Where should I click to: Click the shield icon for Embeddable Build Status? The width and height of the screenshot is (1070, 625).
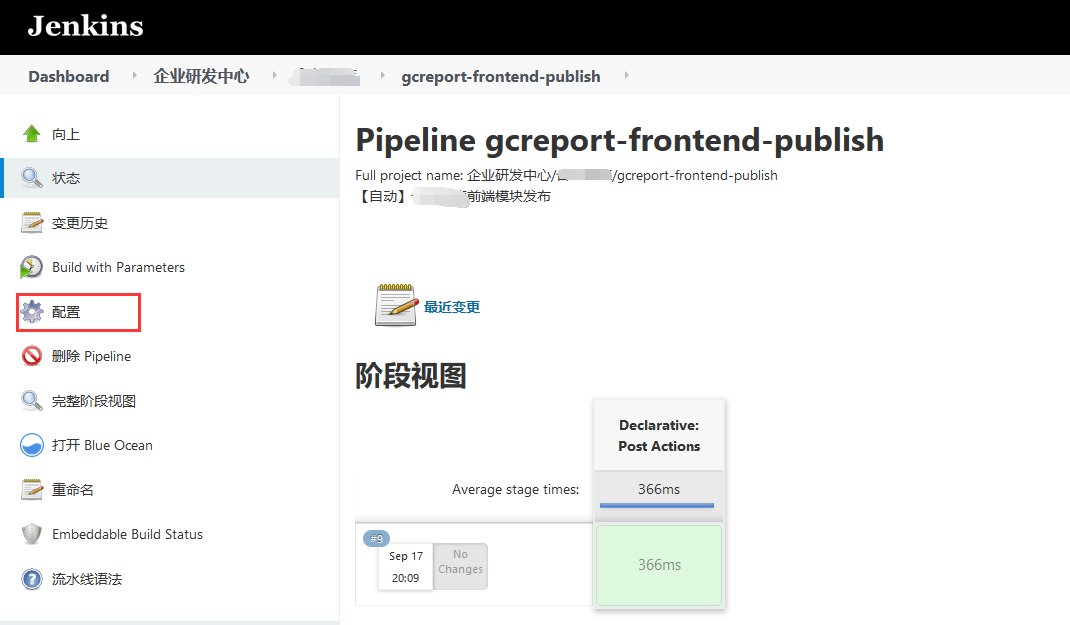click(31, 534)
